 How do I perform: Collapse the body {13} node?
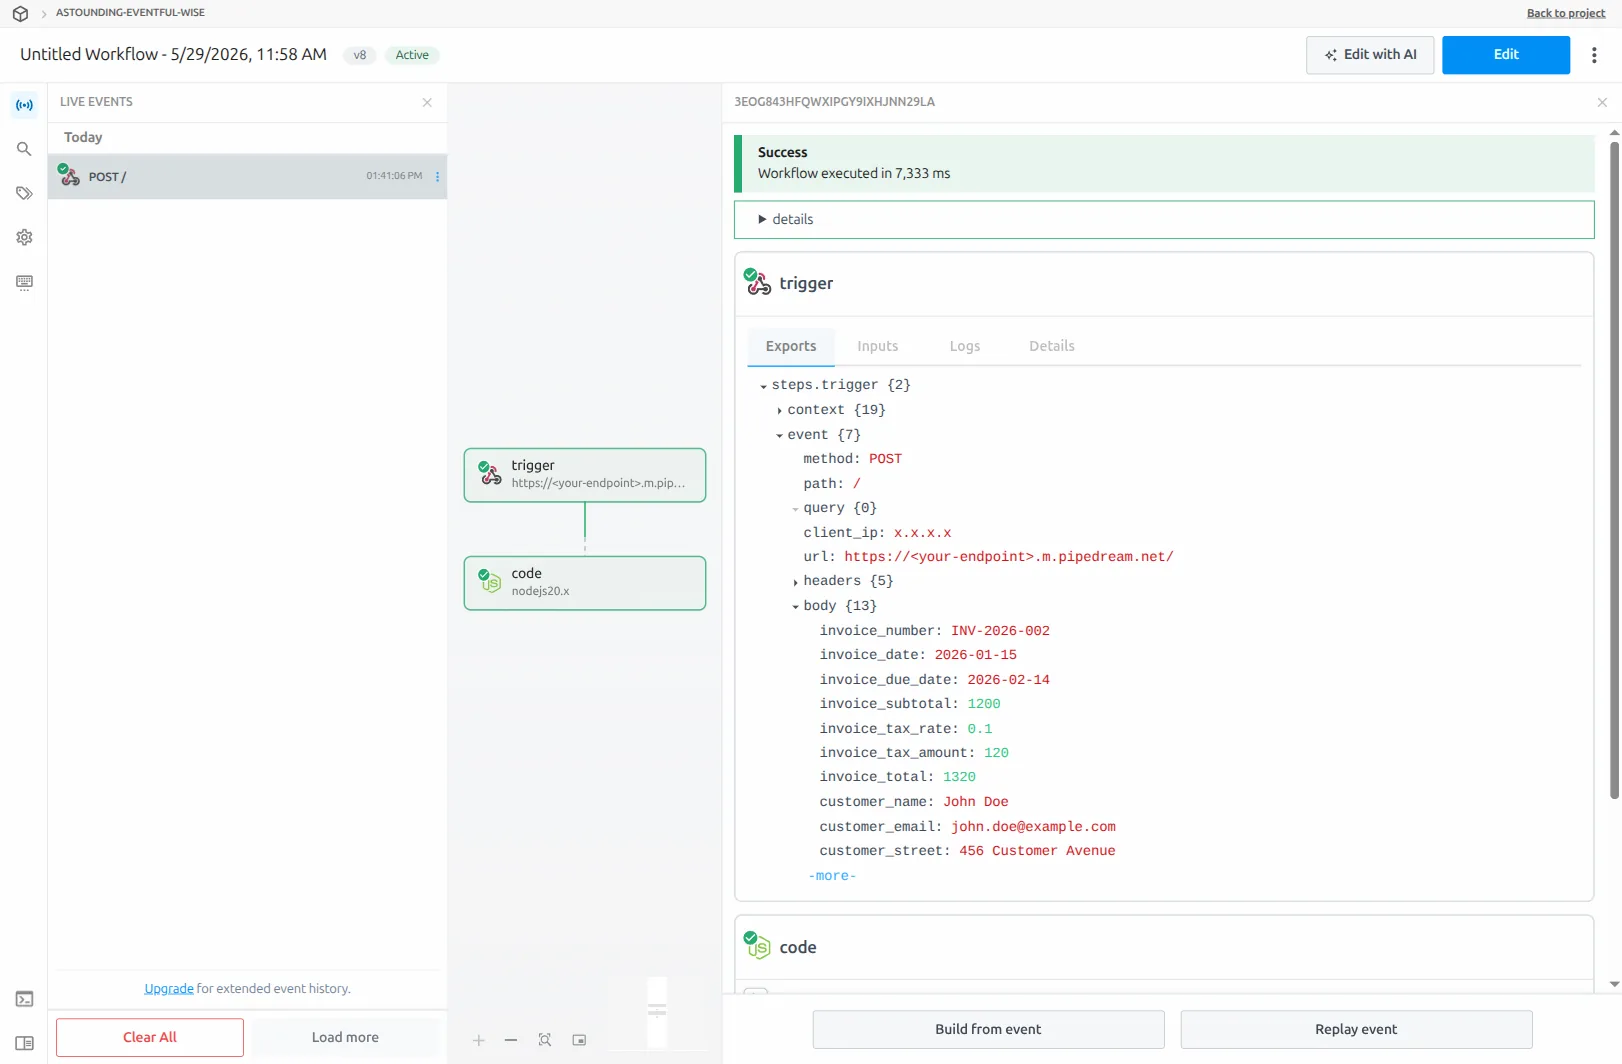coord(795,607)
